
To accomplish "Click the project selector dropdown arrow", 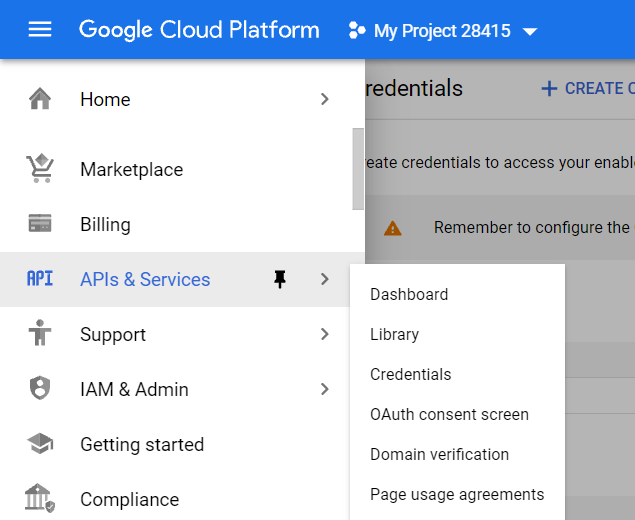I will tap(530, 32).
